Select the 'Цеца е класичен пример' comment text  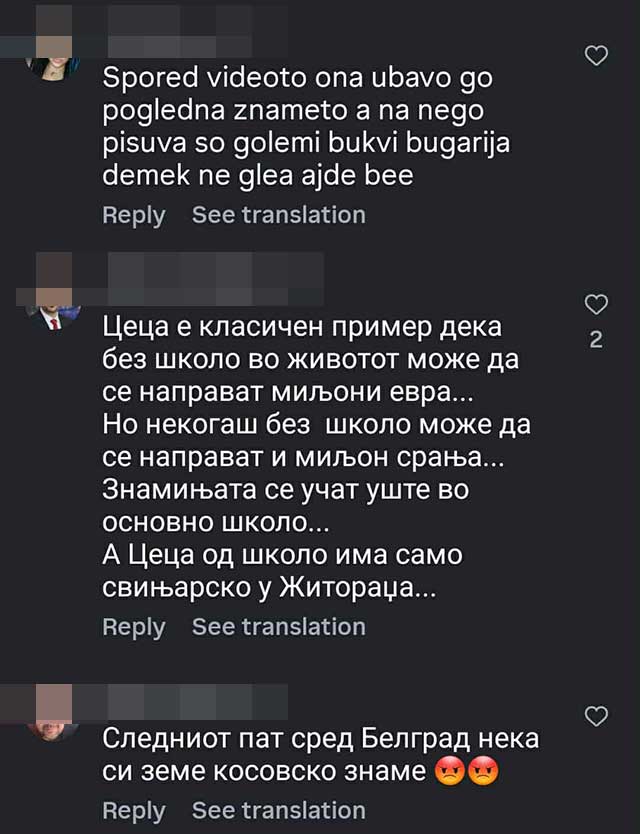[316, 458]
